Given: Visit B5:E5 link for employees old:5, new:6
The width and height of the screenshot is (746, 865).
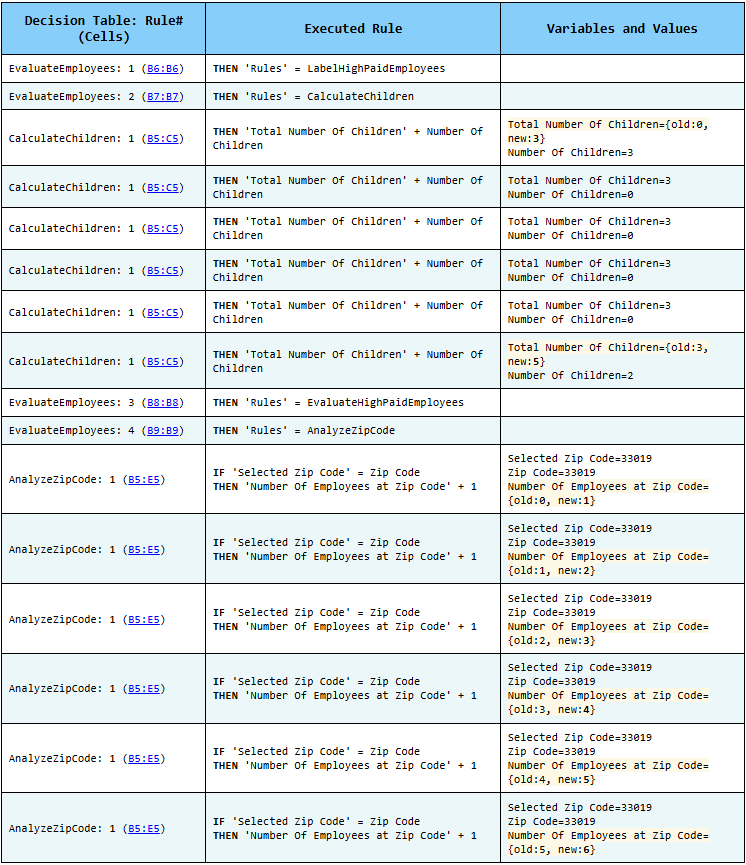Looking at the screenshot, I should pyautogui.click(x=144, y=829).
